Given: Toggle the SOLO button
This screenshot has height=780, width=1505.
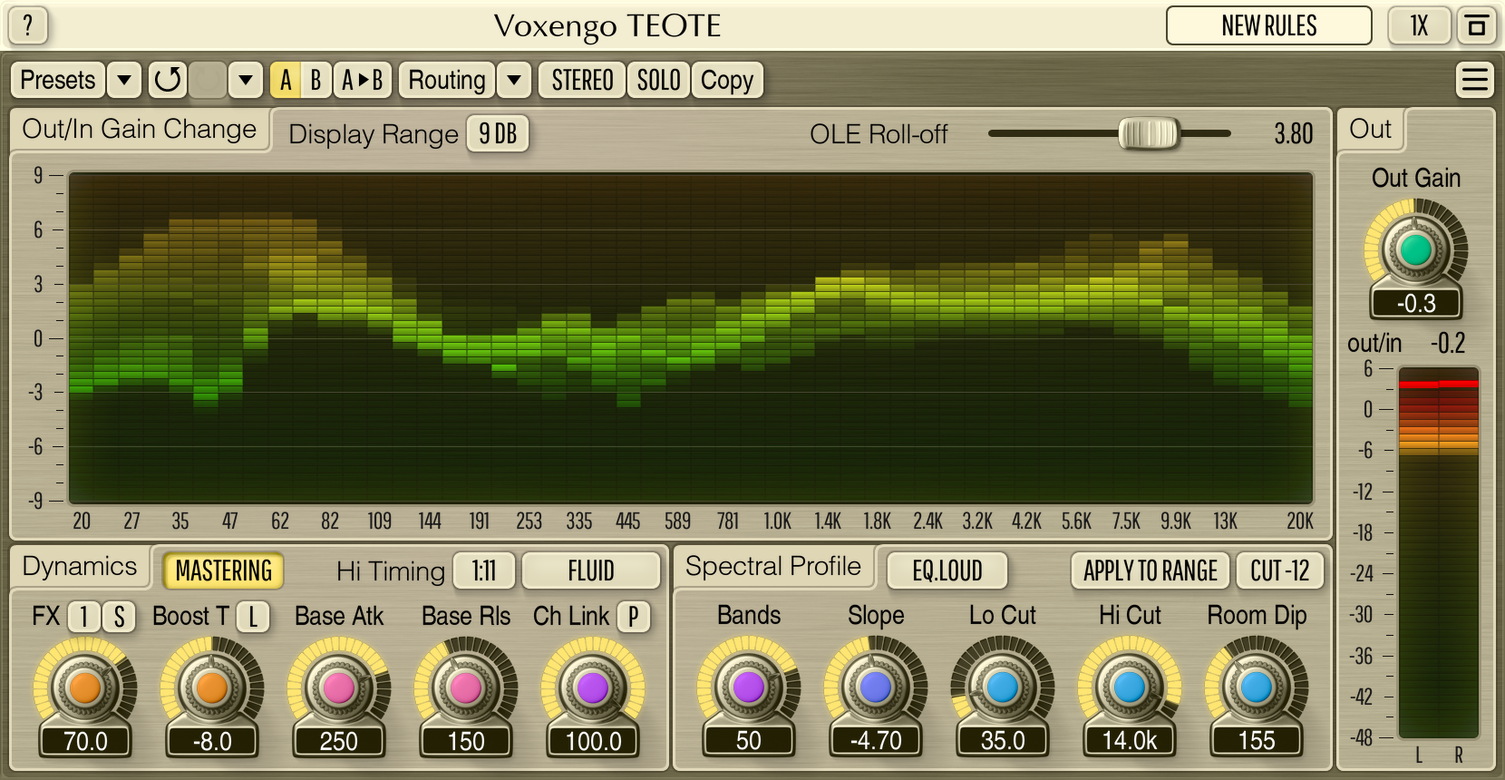Looking at the screenshot, I should pos(659,80).
